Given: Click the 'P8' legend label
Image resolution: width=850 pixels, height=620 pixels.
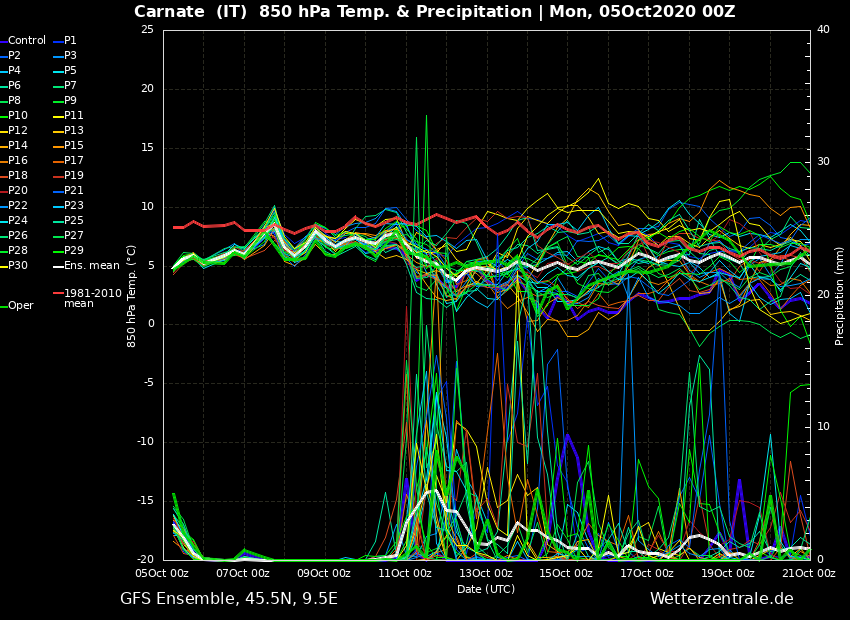Looking at the screenshot, I should 14,100.
